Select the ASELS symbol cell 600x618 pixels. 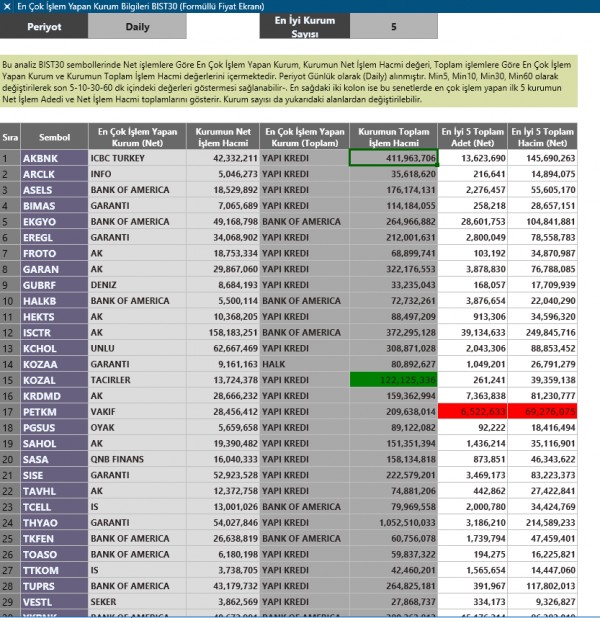coord(54,190)
